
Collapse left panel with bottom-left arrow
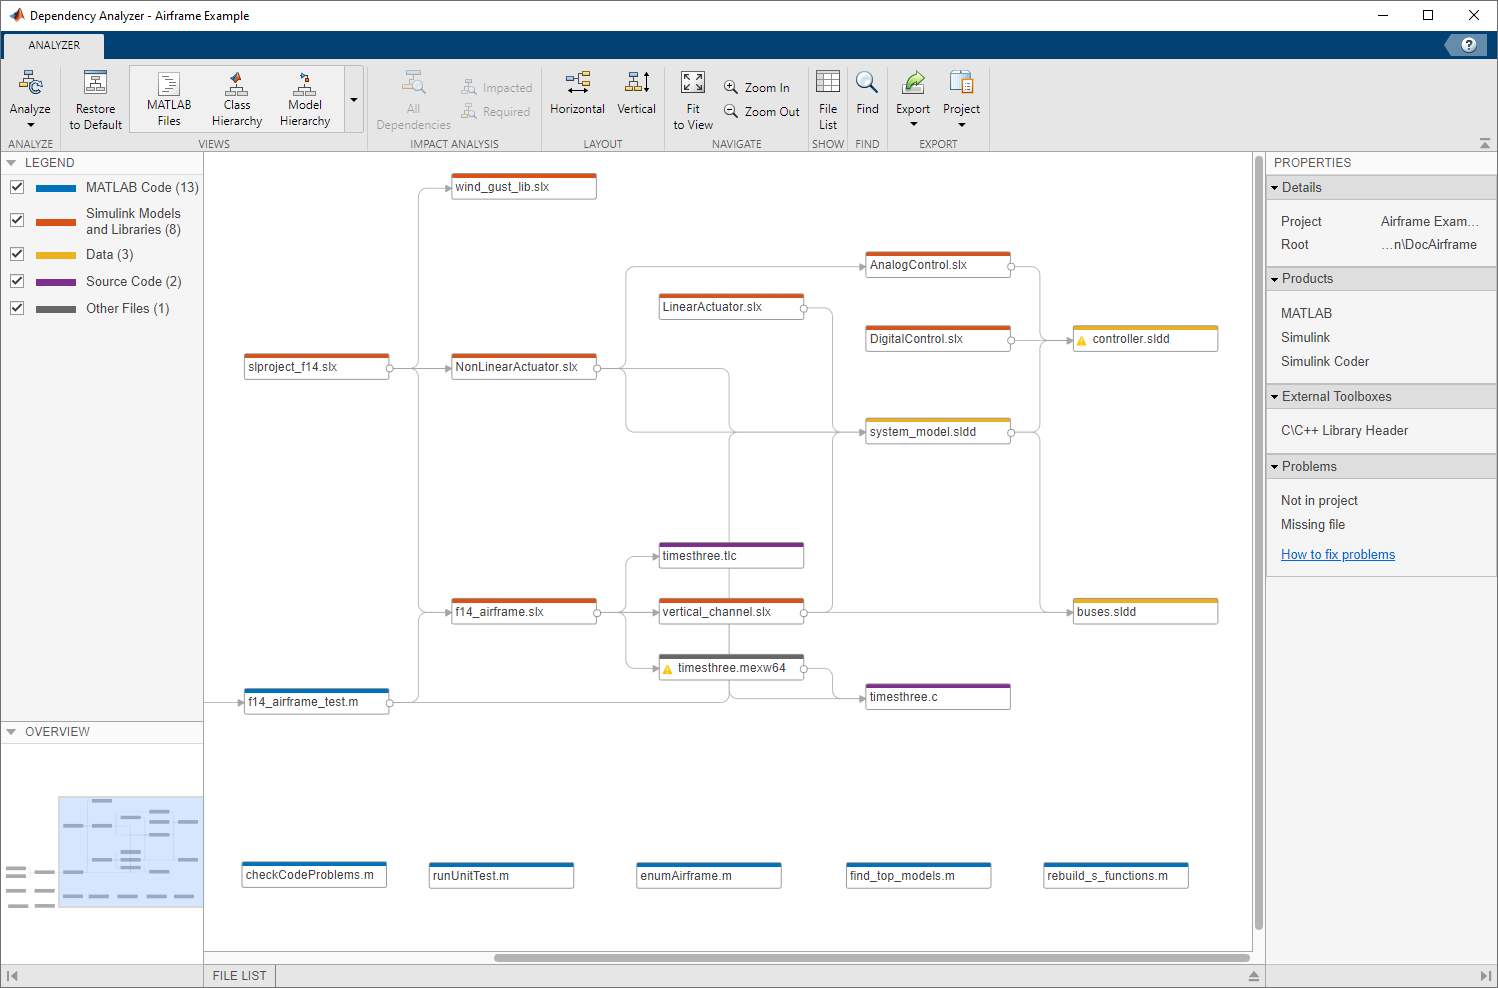pos(12,976)
